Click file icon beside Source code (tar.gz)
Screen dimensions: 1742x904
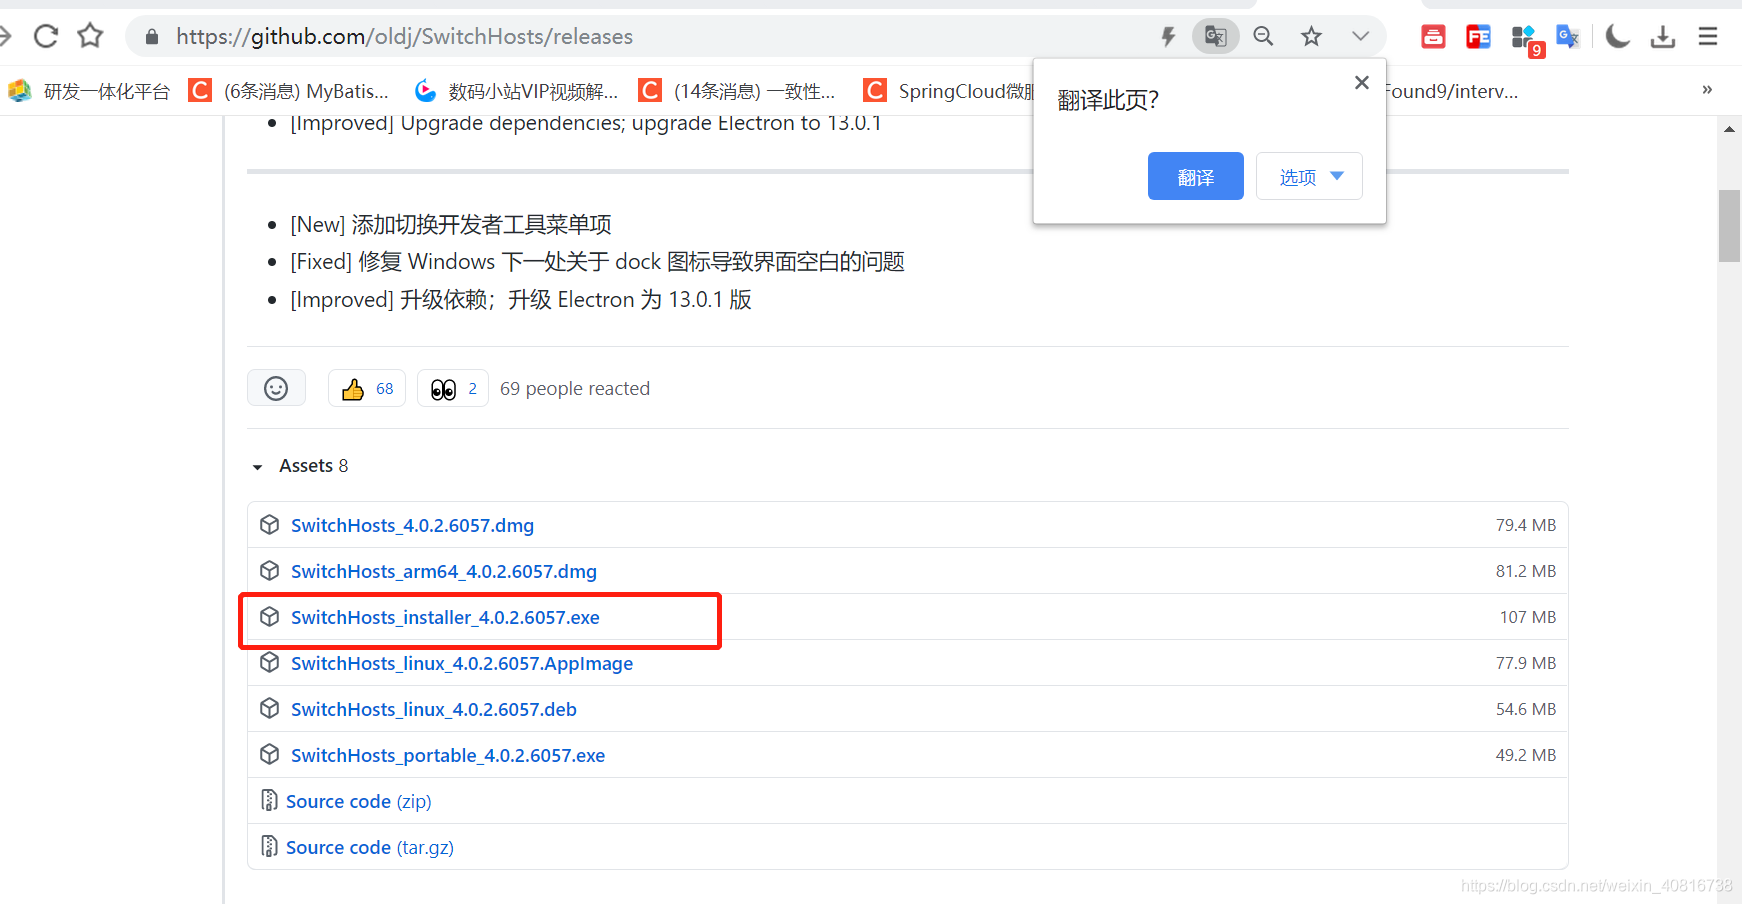tap(269, 846)
